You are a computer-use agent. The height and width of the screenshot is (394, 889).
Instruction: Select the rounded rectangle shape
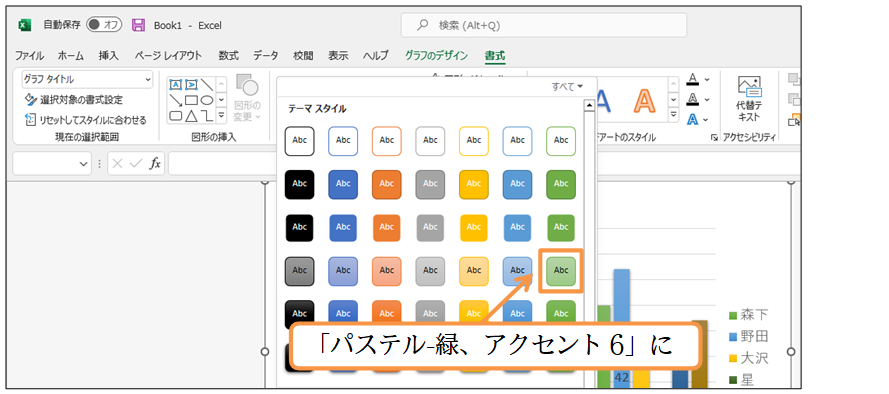pos(176,116)
